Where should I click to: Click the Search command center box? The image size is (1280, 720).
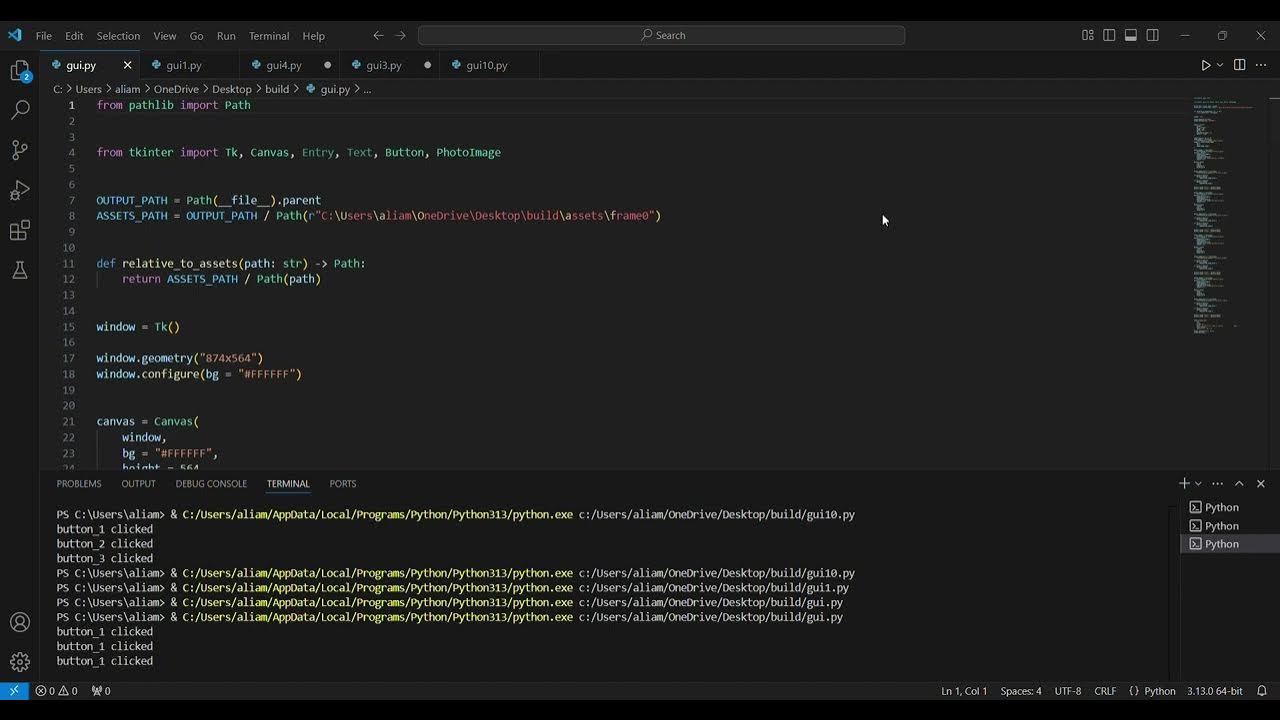coord(661,35)
